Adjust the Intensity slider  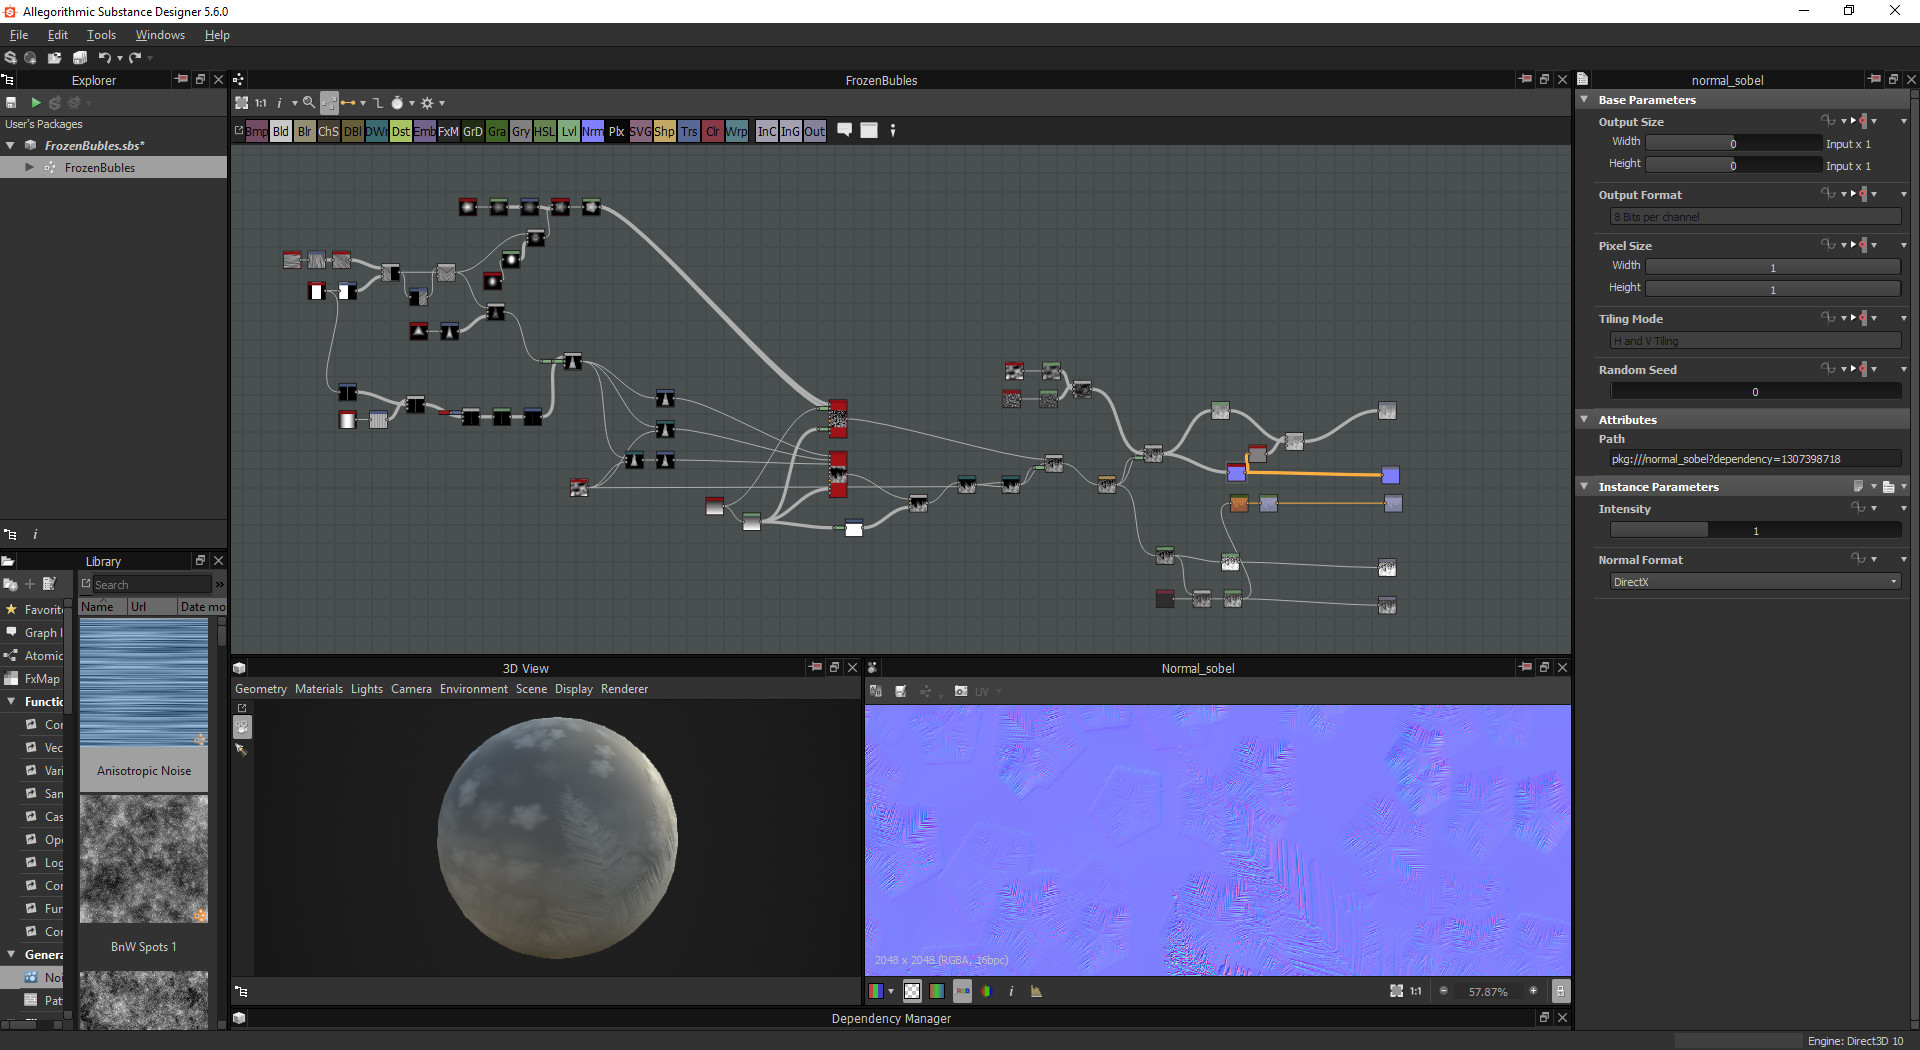click(x=1755, y=531)
